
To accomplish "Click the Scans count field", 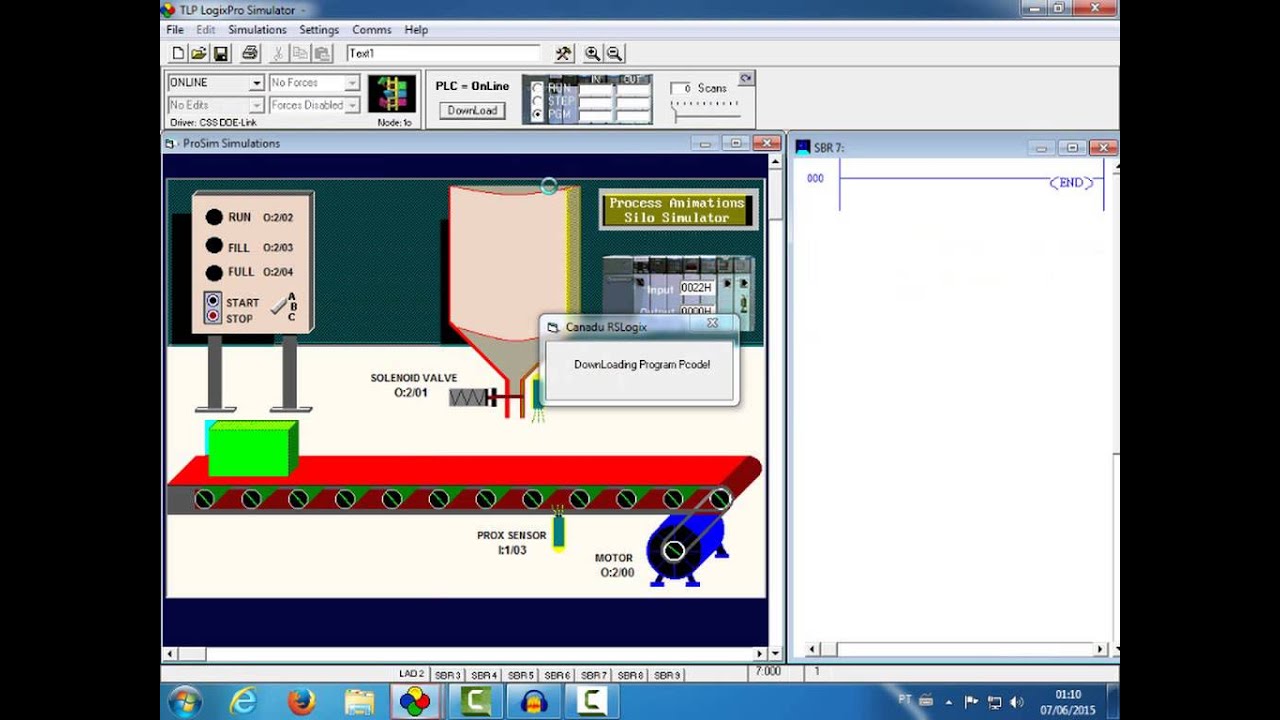I will point(680,88).
